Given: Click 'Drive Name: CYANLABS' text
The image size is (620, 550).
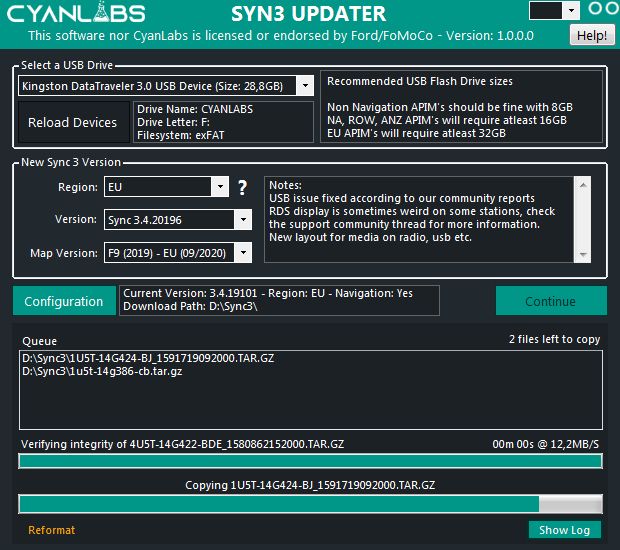Looking at the screenshot, I should pyautogui.click(x=195, y=109).
